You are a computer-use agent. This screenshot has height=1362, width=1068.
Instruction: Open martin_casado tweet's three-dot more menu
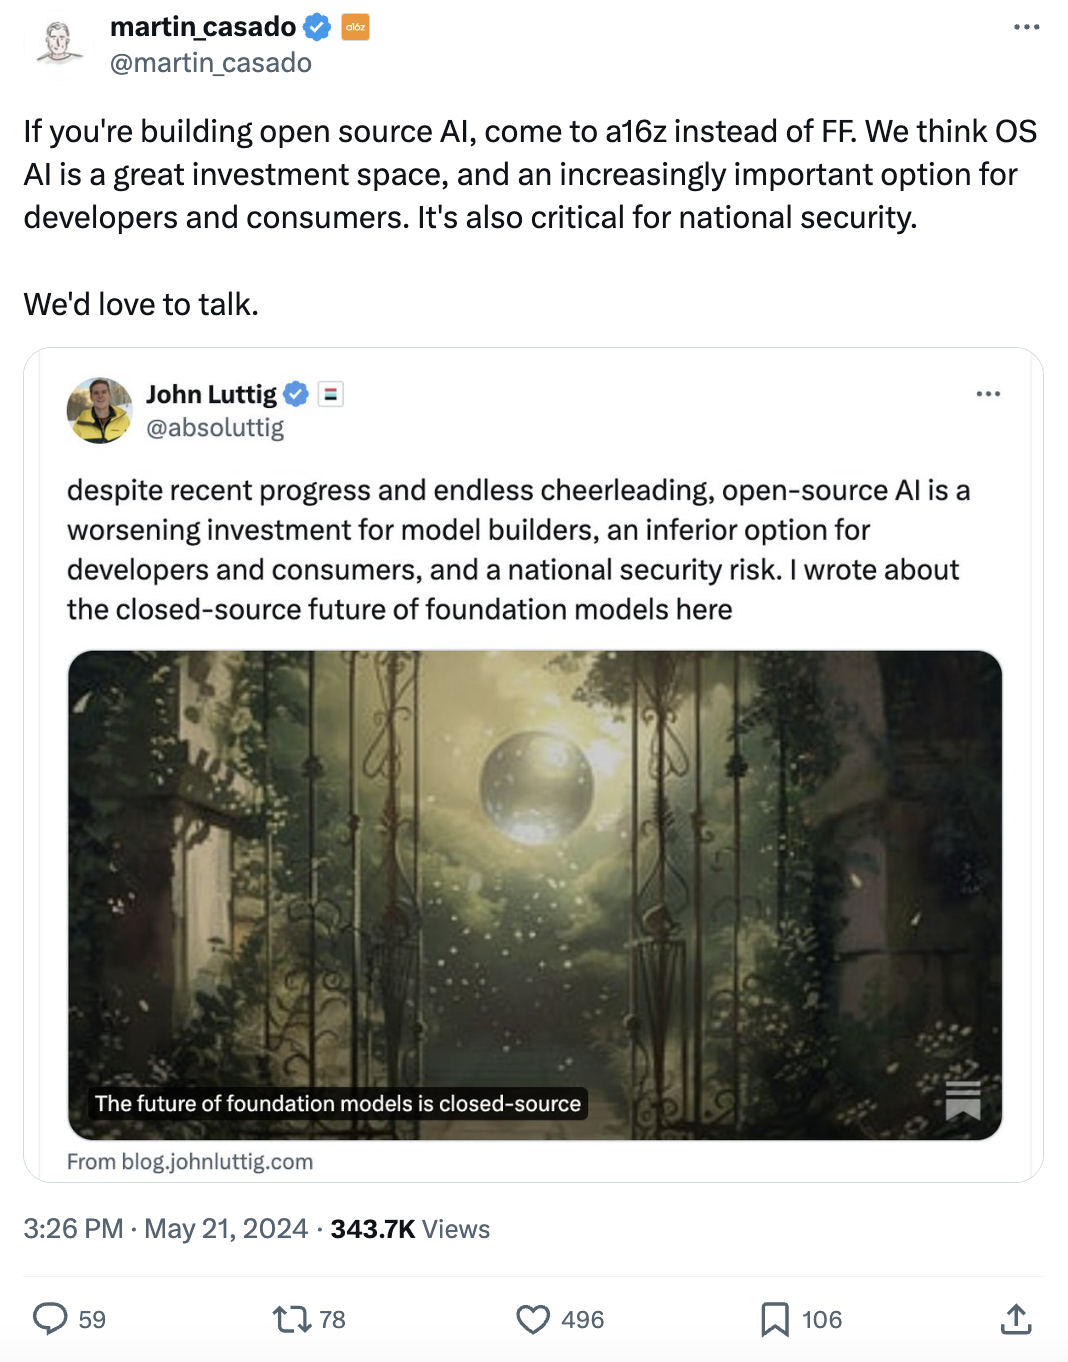tap(1026, 27)
